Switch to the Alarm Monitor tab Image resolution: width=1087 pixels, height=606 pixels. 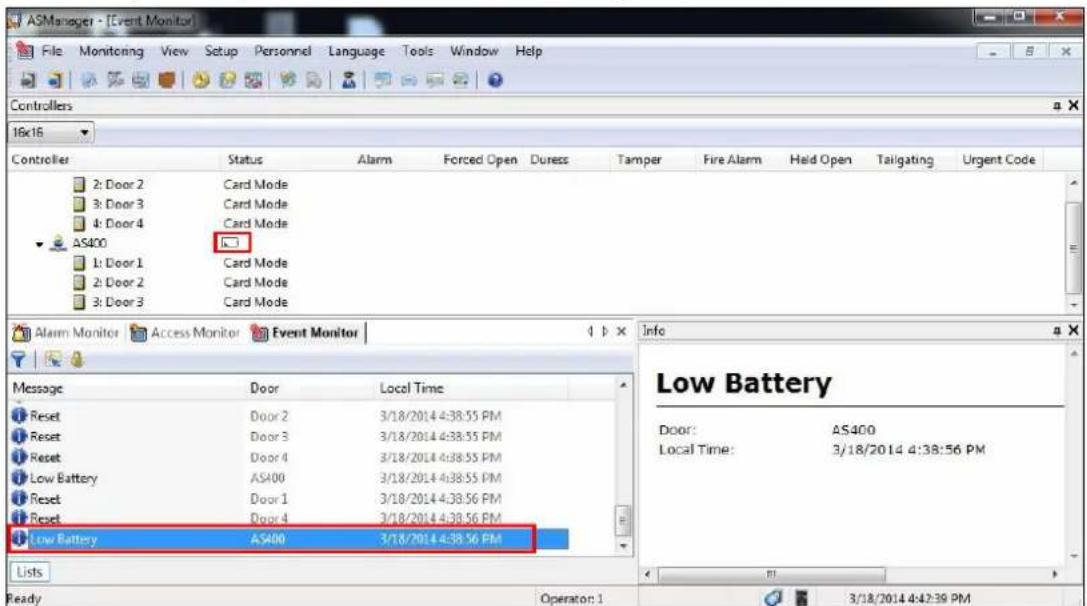pyautogui.click(x=67, y=333)
